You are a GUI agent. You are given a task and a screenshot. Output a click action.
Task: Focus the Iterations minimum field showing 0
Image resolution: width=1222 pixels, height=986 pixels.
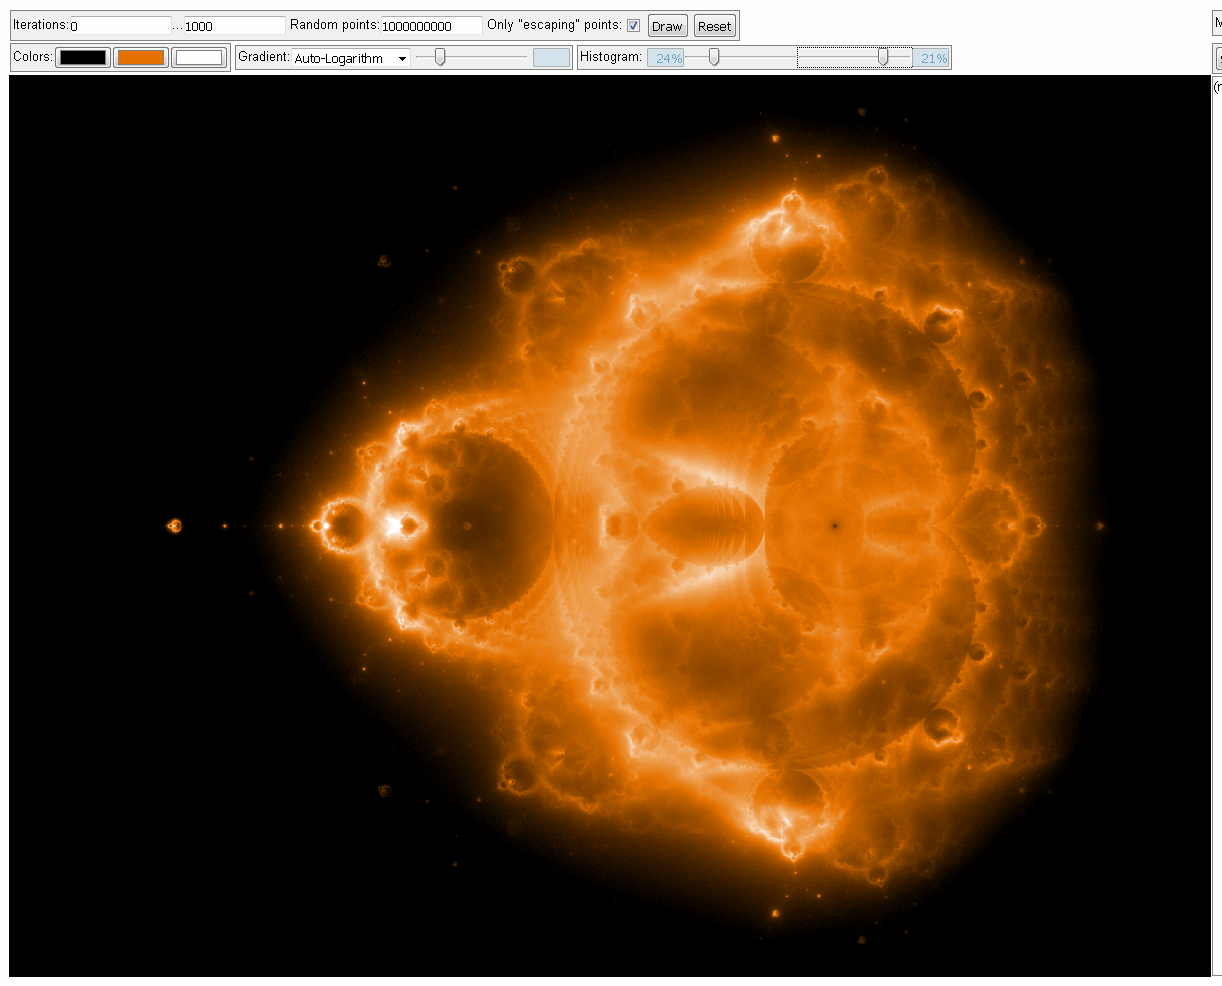coord(120,26)
